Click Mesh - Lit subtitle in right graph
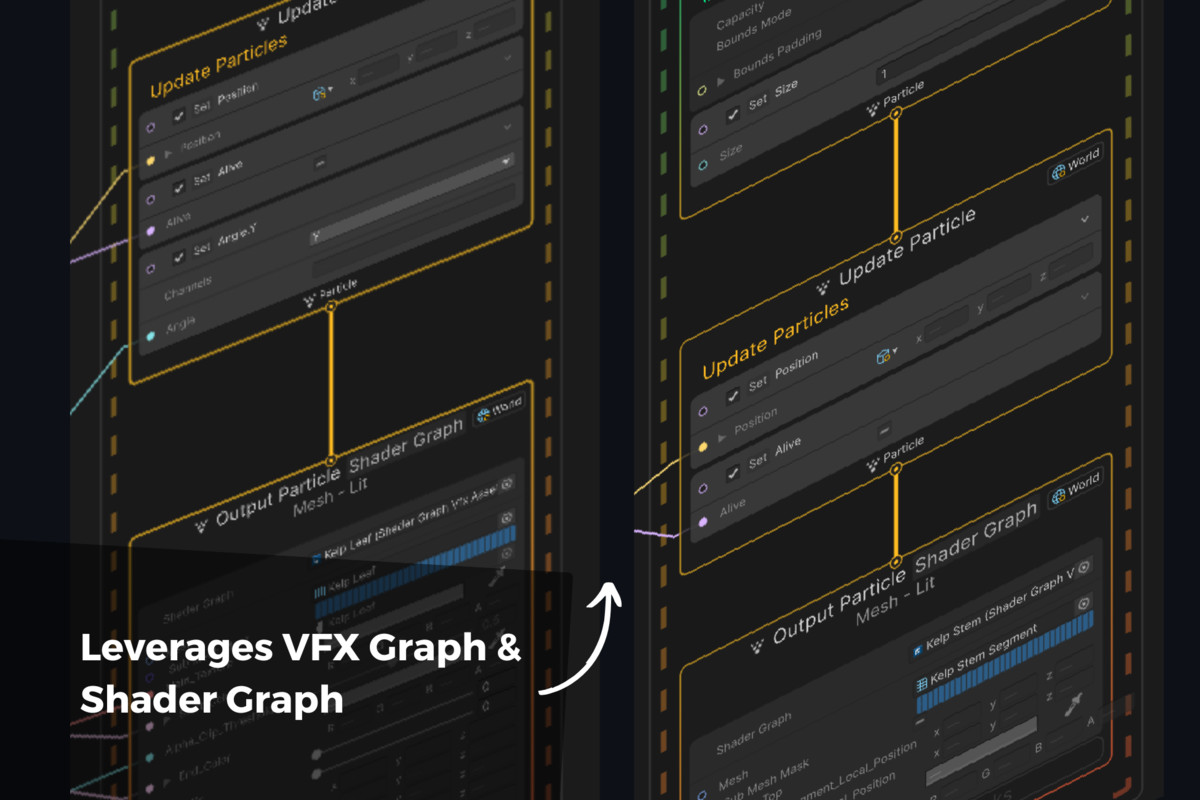1200x800 pixels. [895, 600]
